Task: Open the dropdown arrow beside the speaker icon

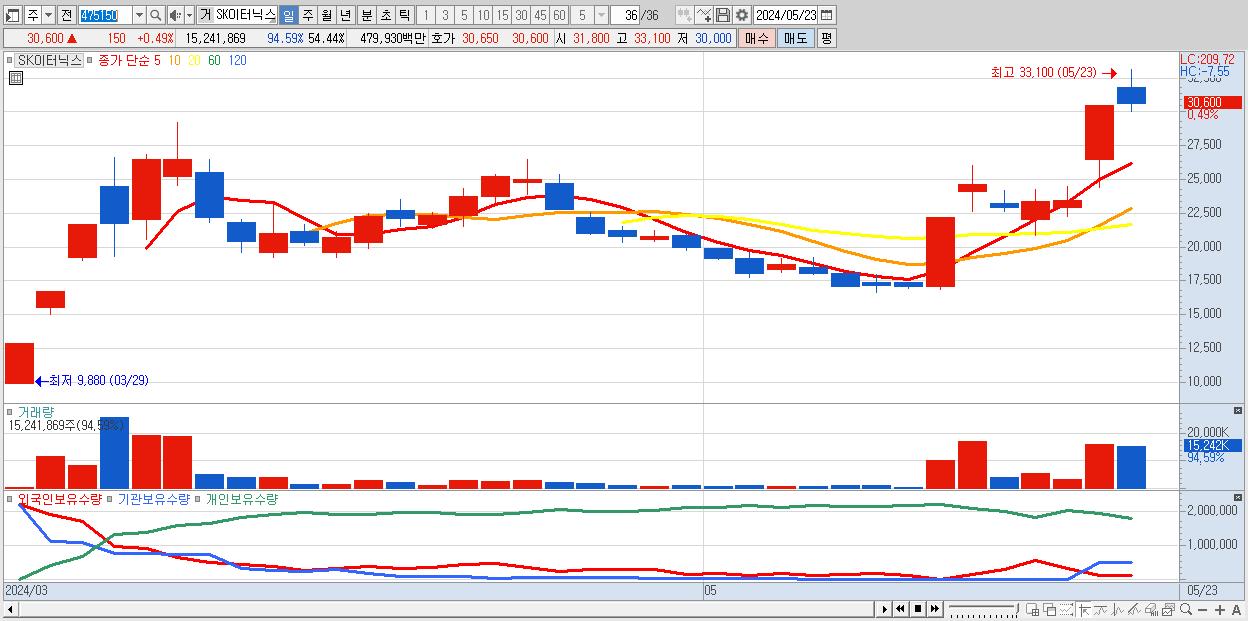Action: coord(189,15)
